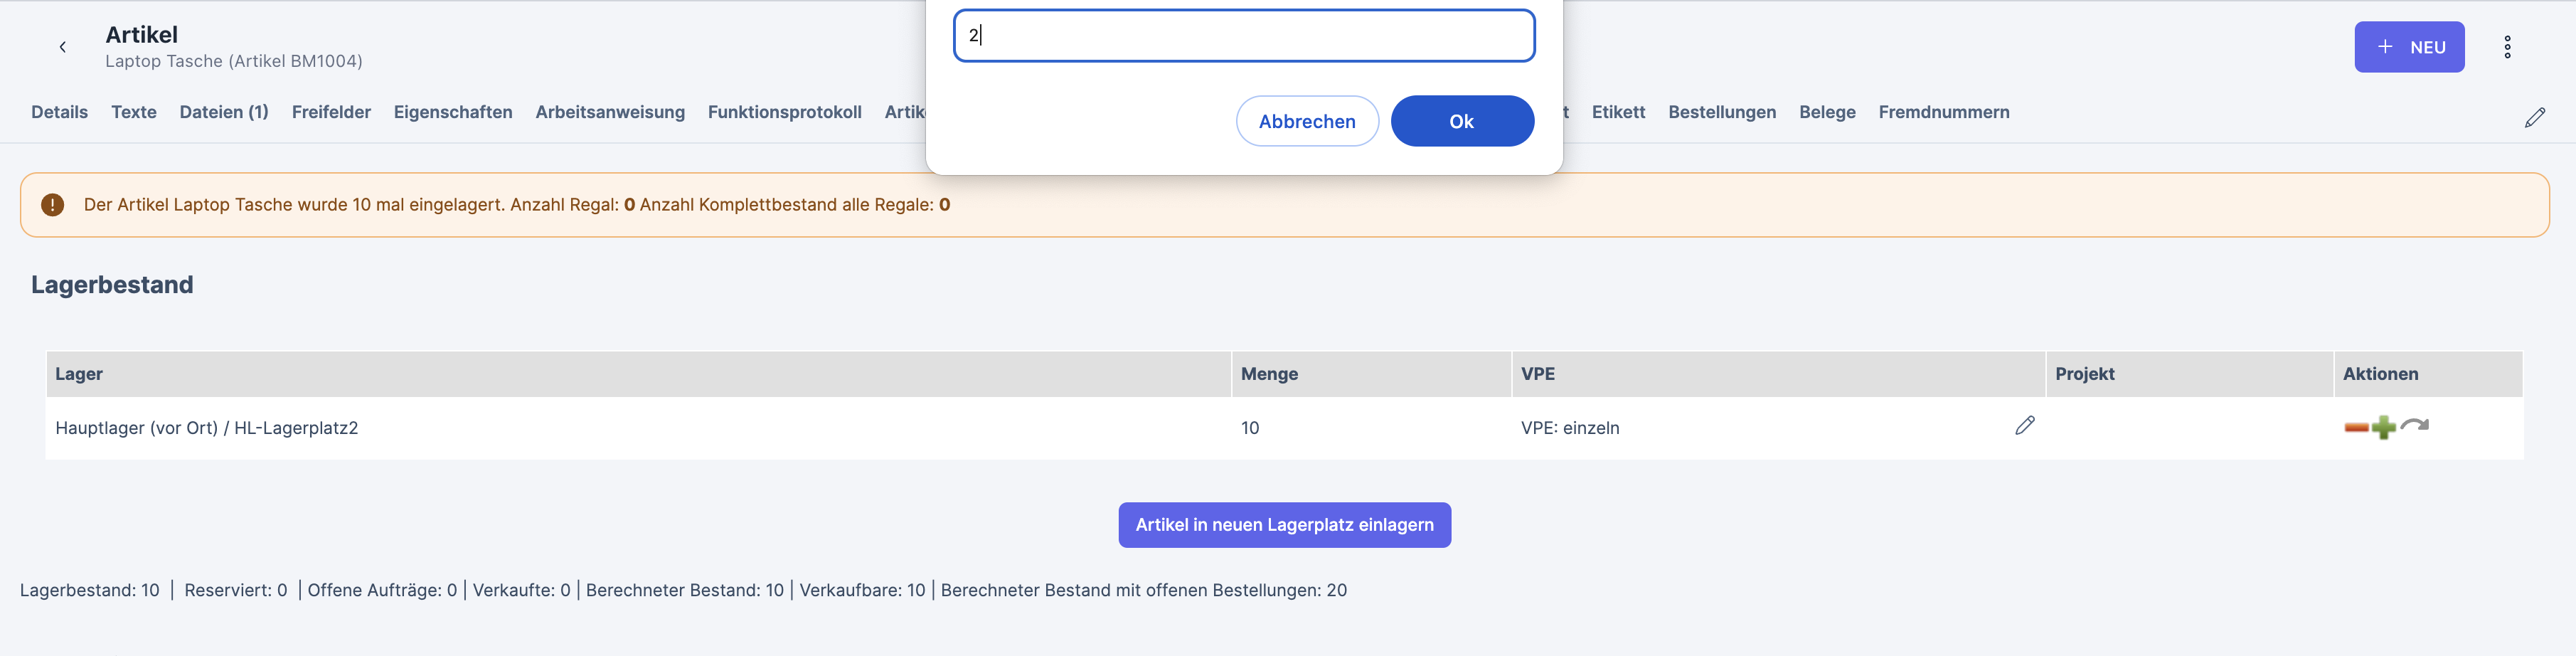
Task: Create new item with the NEU button
Action: [x=2409, y=47]
